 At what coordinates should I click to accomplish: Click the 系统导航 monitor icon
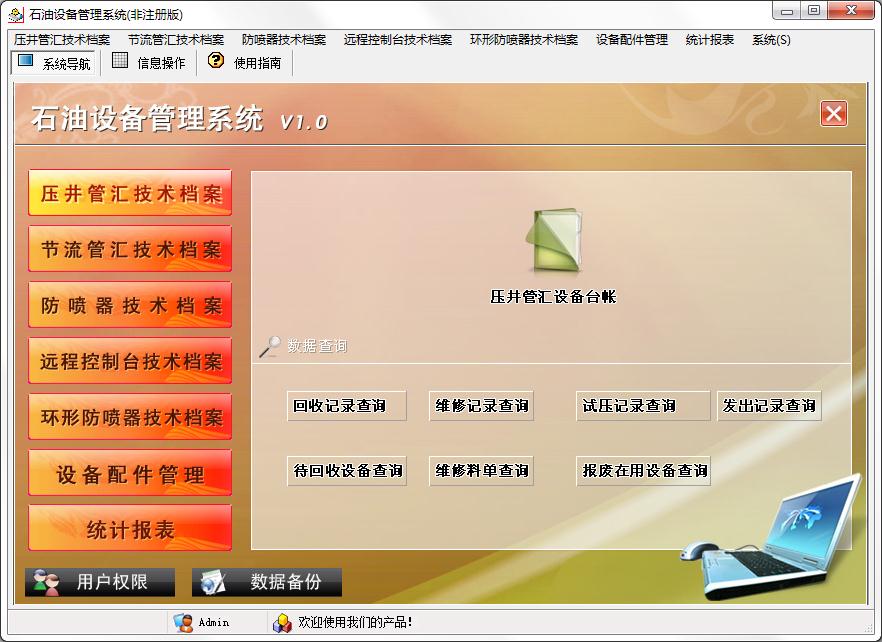click(25, 60)
